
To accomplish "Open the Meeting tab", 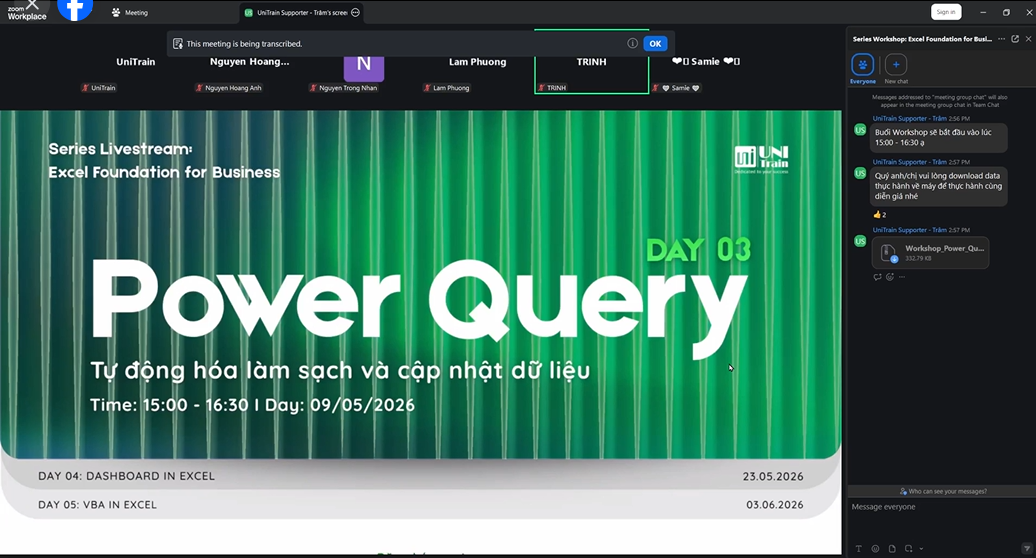I will click(130, 13).
